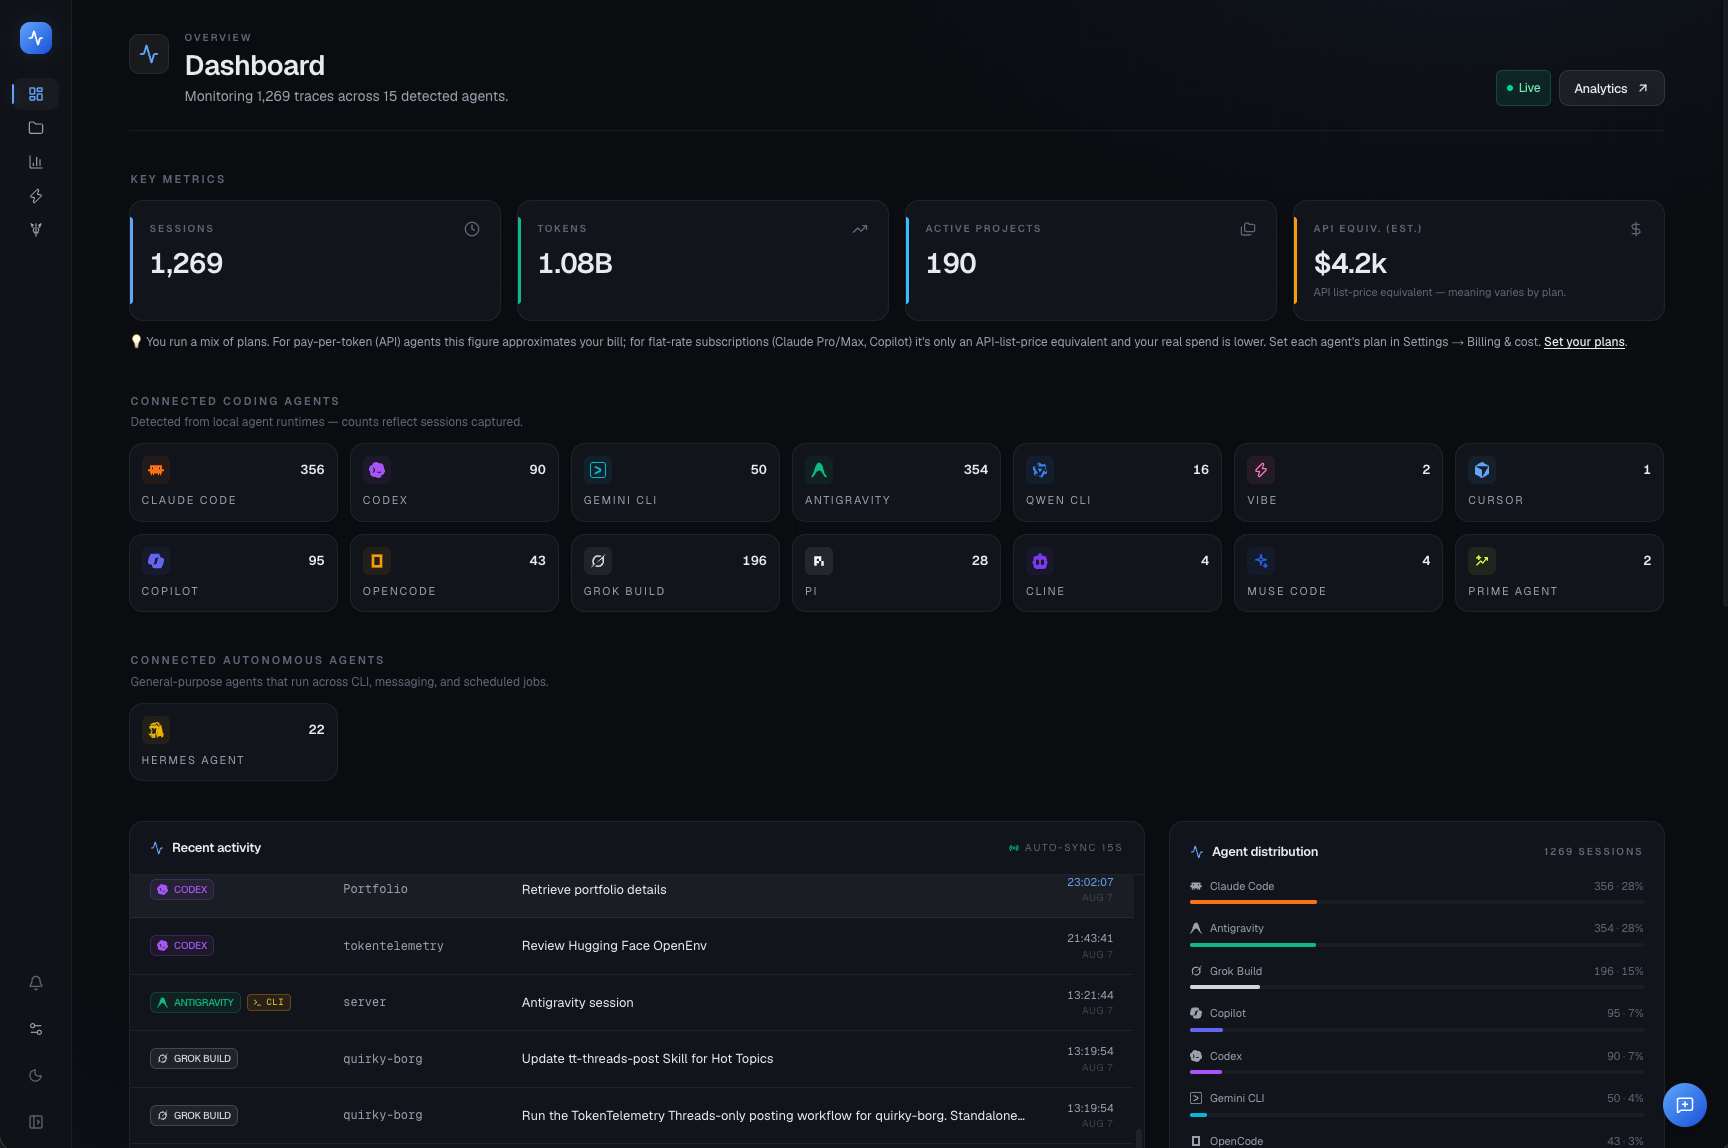The width and height of the screenshot is (1728, 1148).
Task: Click the AUTO-SYNC 15S indicator
Action: [1065, 848]
